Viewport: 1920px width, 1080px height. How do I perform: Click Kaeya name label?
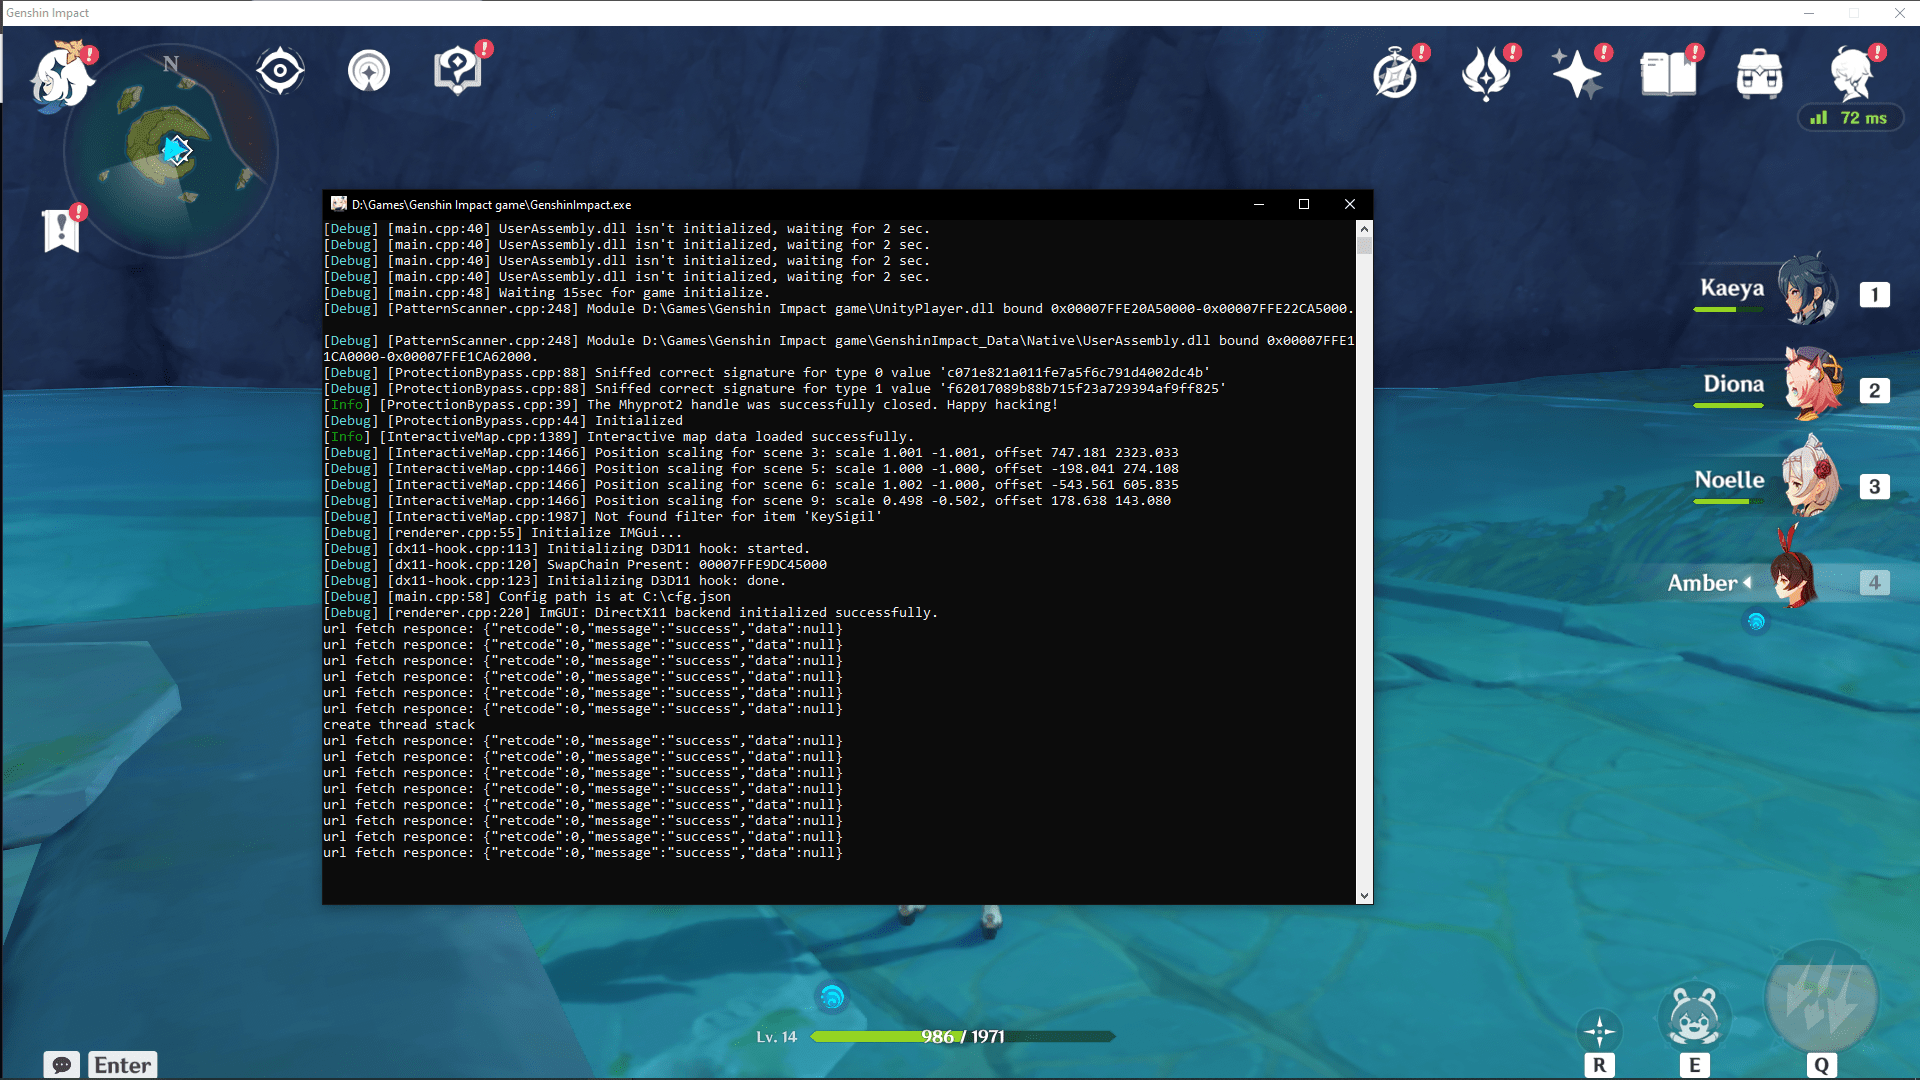click(1732, 288)
